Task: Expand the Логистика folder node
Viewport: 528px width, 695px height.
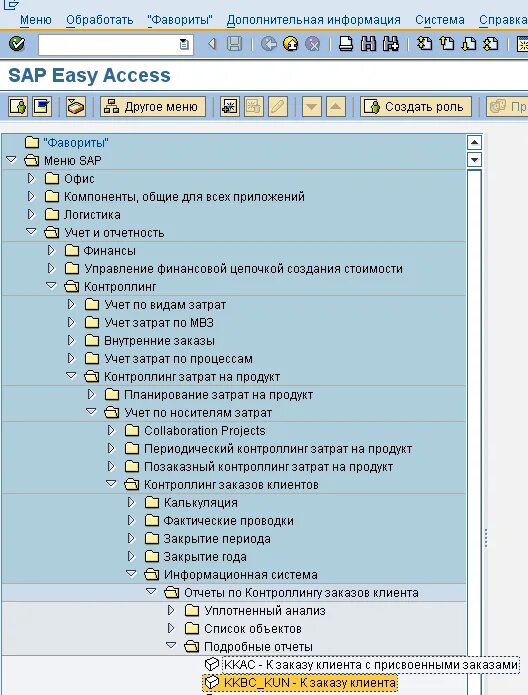Action: tap(31, 214)
